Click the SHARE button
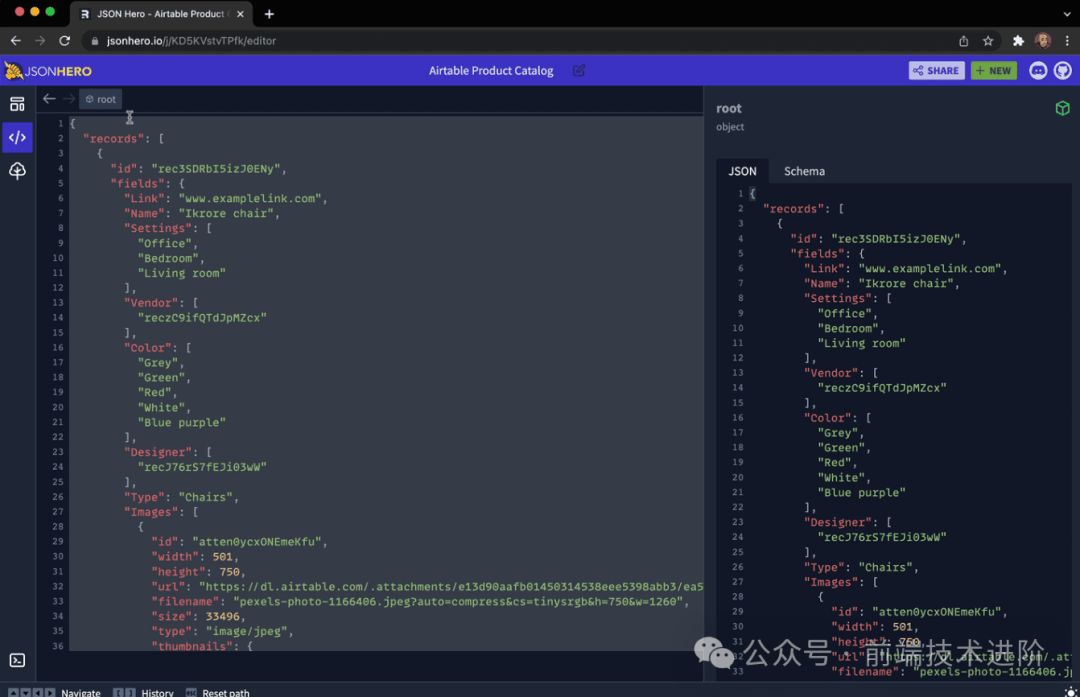The height and width of the screenshot is (697, 1080). [x=936, y=71]
